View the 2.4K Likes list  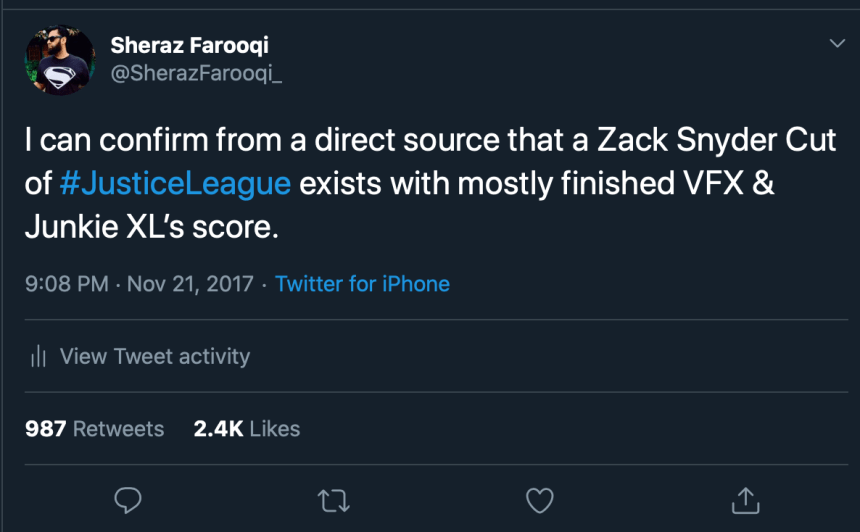pos(246,429)
